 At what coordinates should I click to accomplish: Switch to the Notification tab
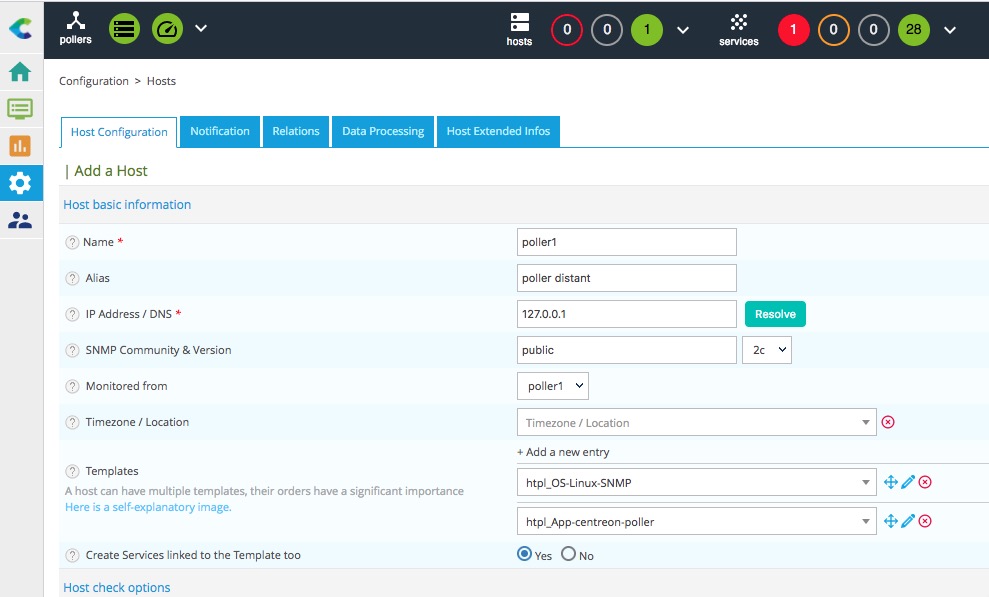click(x=220, y=132)
